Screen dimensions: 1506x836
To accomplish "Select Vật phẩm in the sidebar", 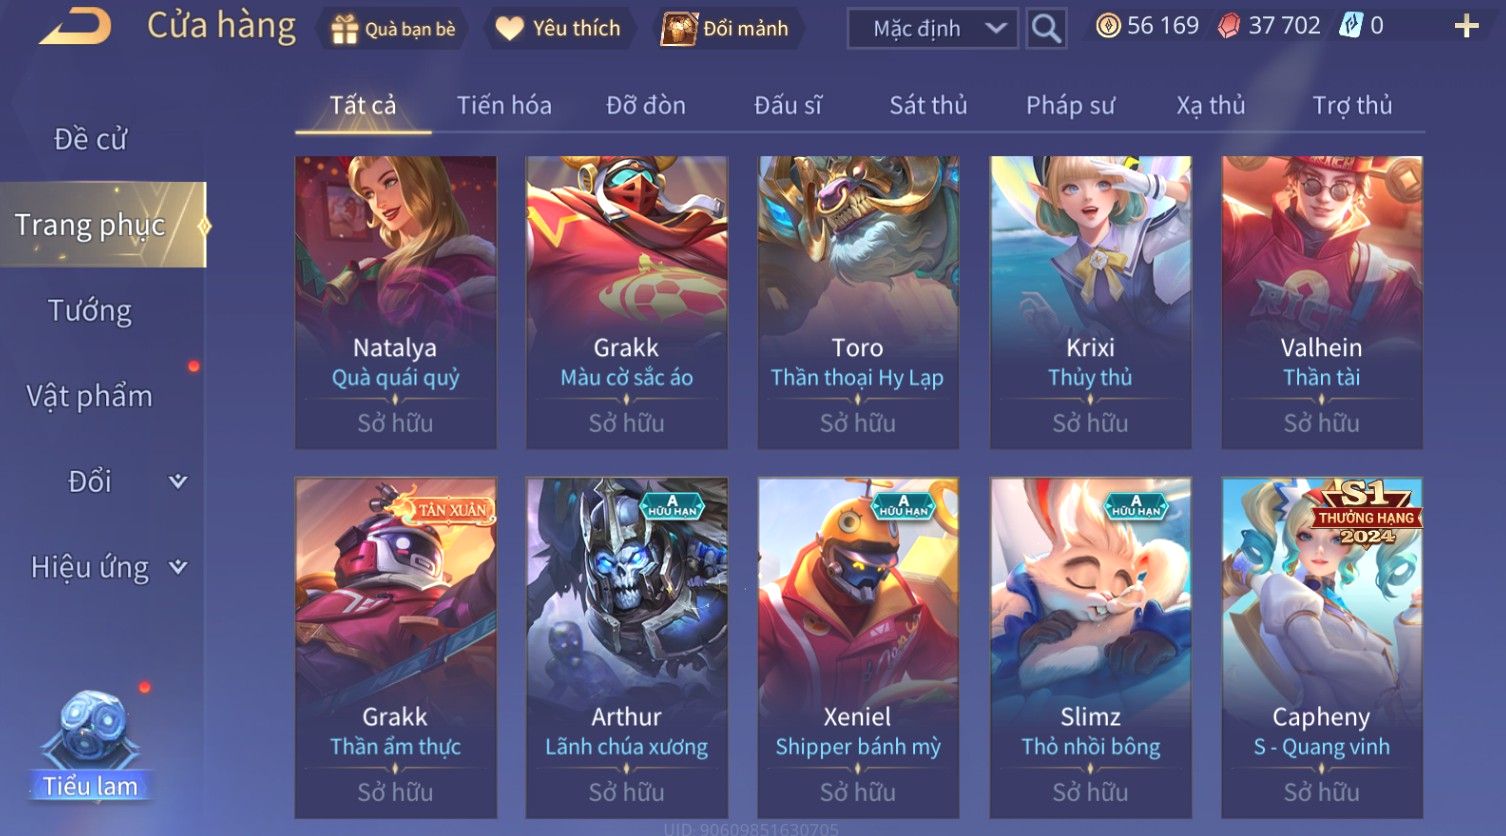I will coord(90,397).
